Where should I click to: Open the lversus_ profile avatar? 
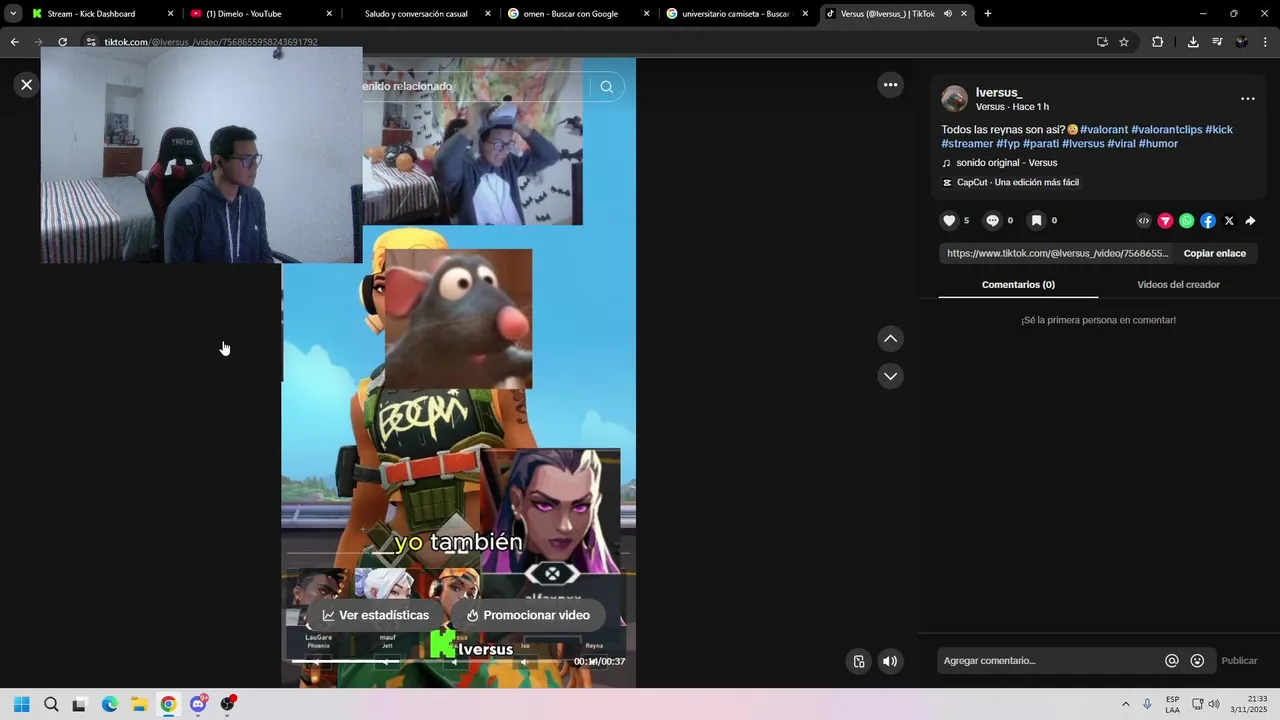[x=954, y=99]
